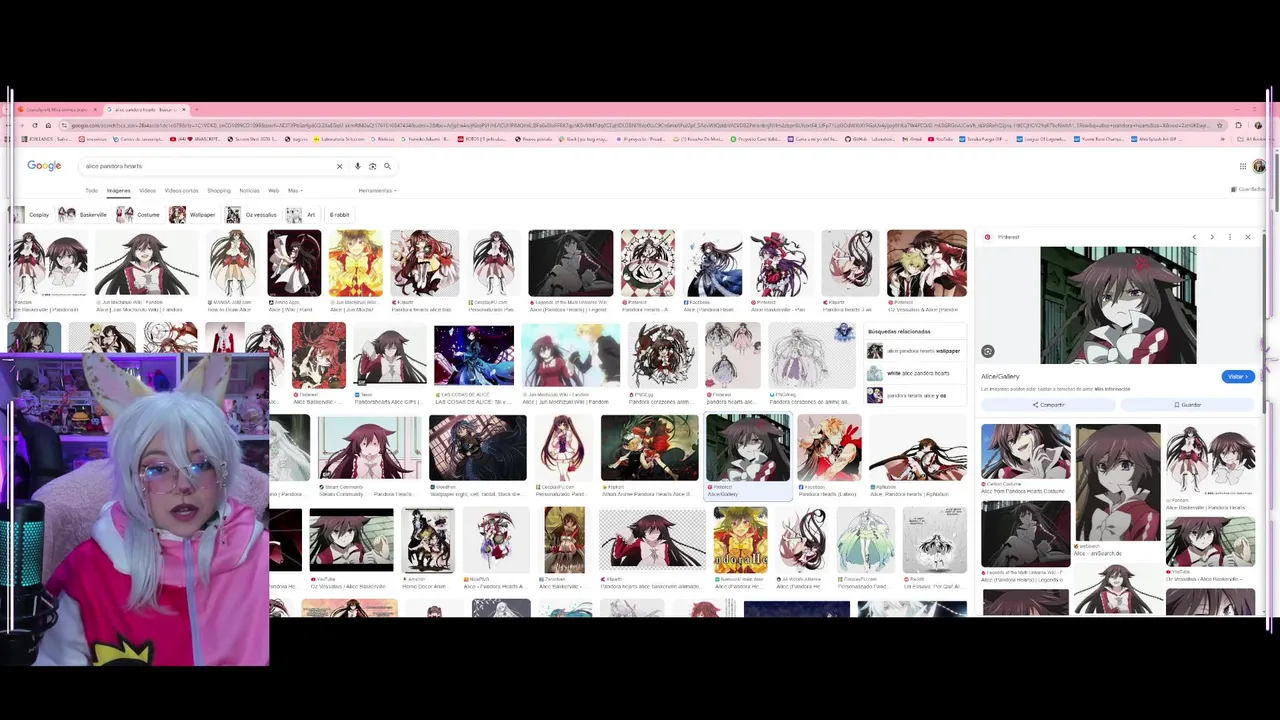1280x720 pixels.
Task: Reload the page in the browser toolbar
Action: point(37,125)
